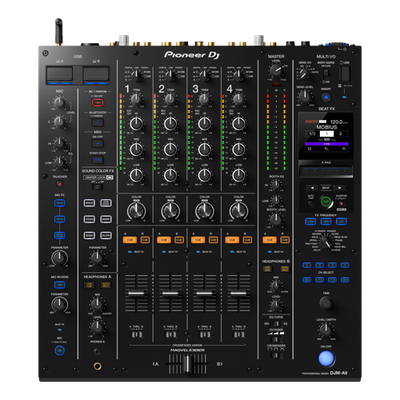The width and height of the screenshot is (400, 400).
Task: Click the MASTER LEVEL knob
Action: [276, 70]
